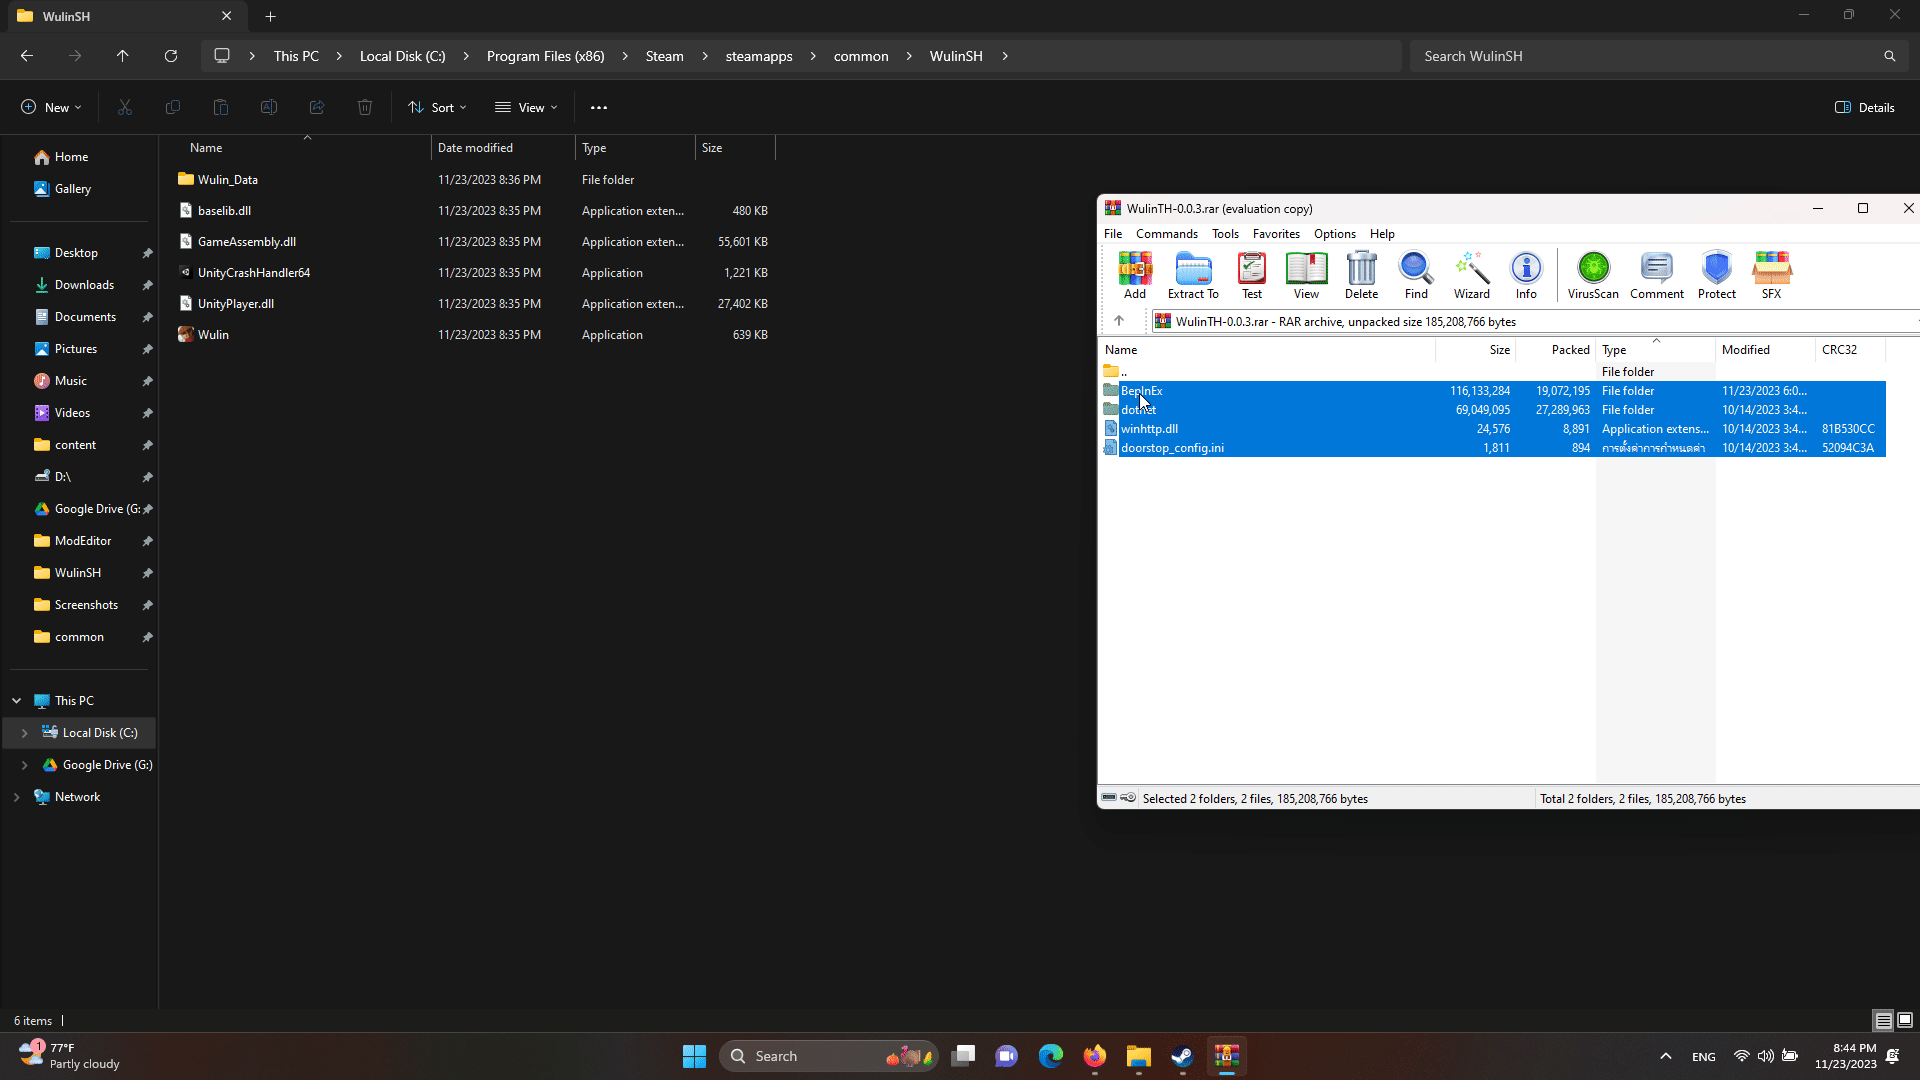Click the SFX toolbar icon
Image resolution: width=1920 pixels, height=1080 pixels.
click(x=1771, y=275)
